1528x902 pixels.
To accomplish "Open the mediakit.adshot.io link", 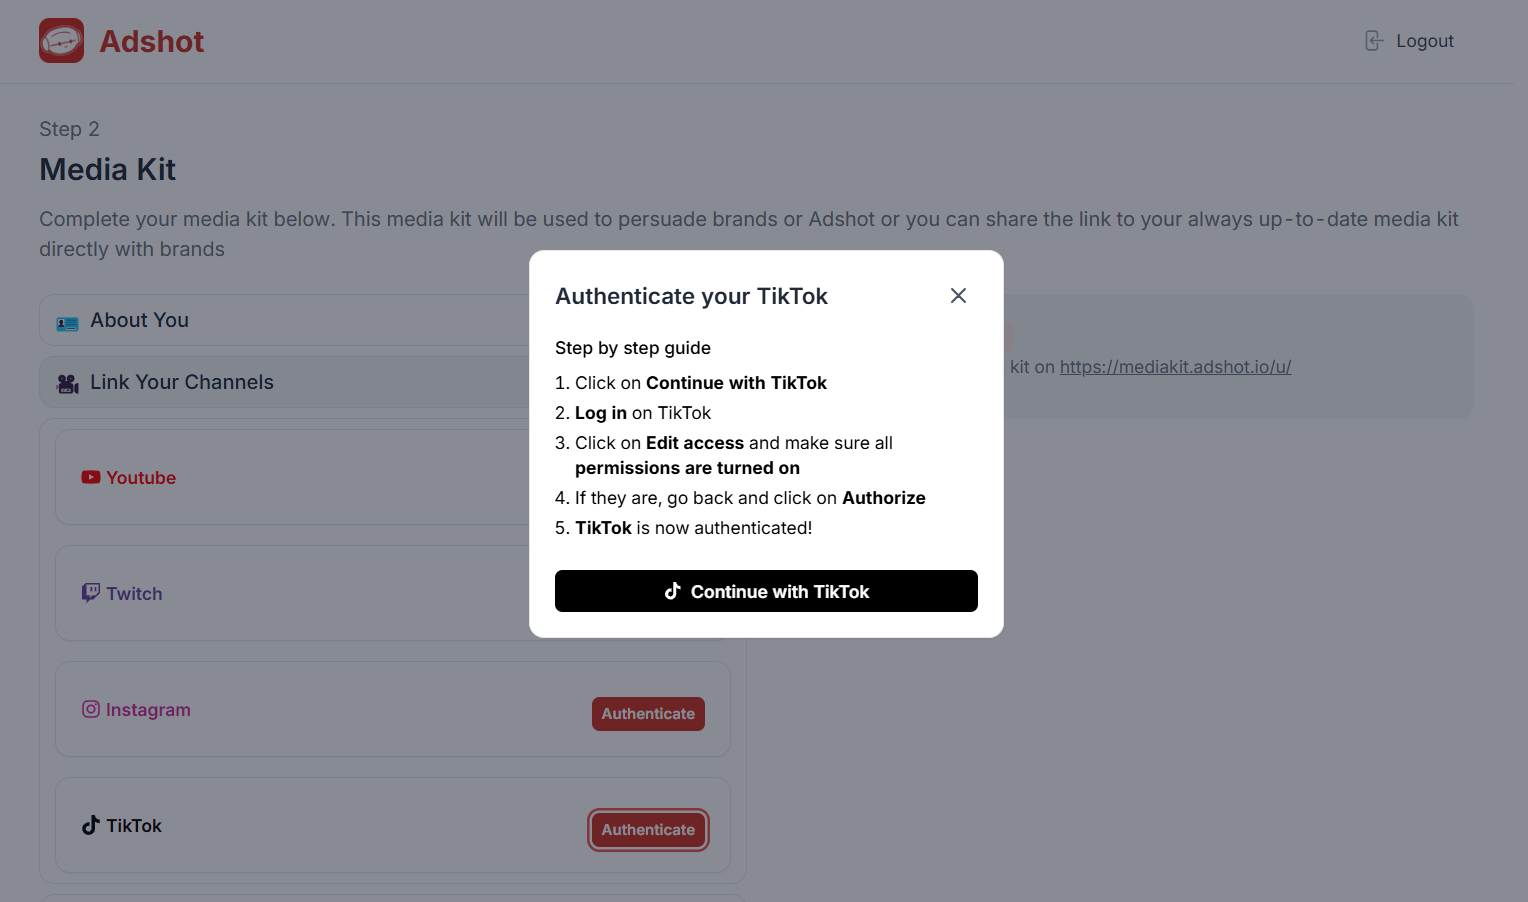I will pyautogui.click(x=1175, y=367).
